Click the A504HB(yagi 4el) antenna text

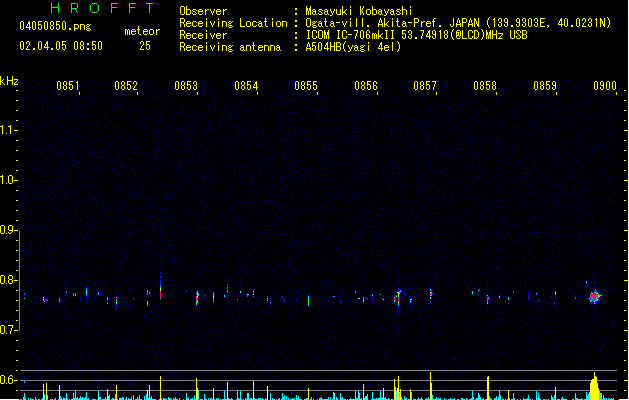[353, 47]
